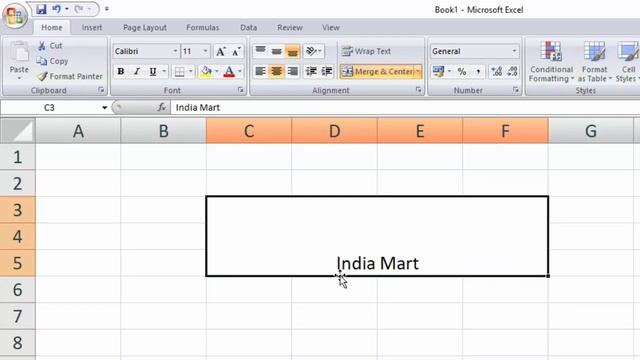
Task: Align text to the right
Action: pyautogui.click(x=292, y=71)
